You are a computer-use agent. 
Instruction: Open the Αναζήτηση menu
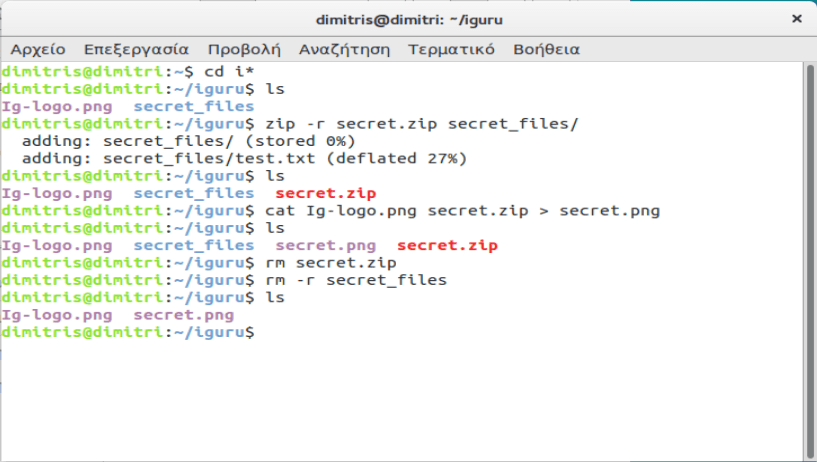tap(344, 49)
